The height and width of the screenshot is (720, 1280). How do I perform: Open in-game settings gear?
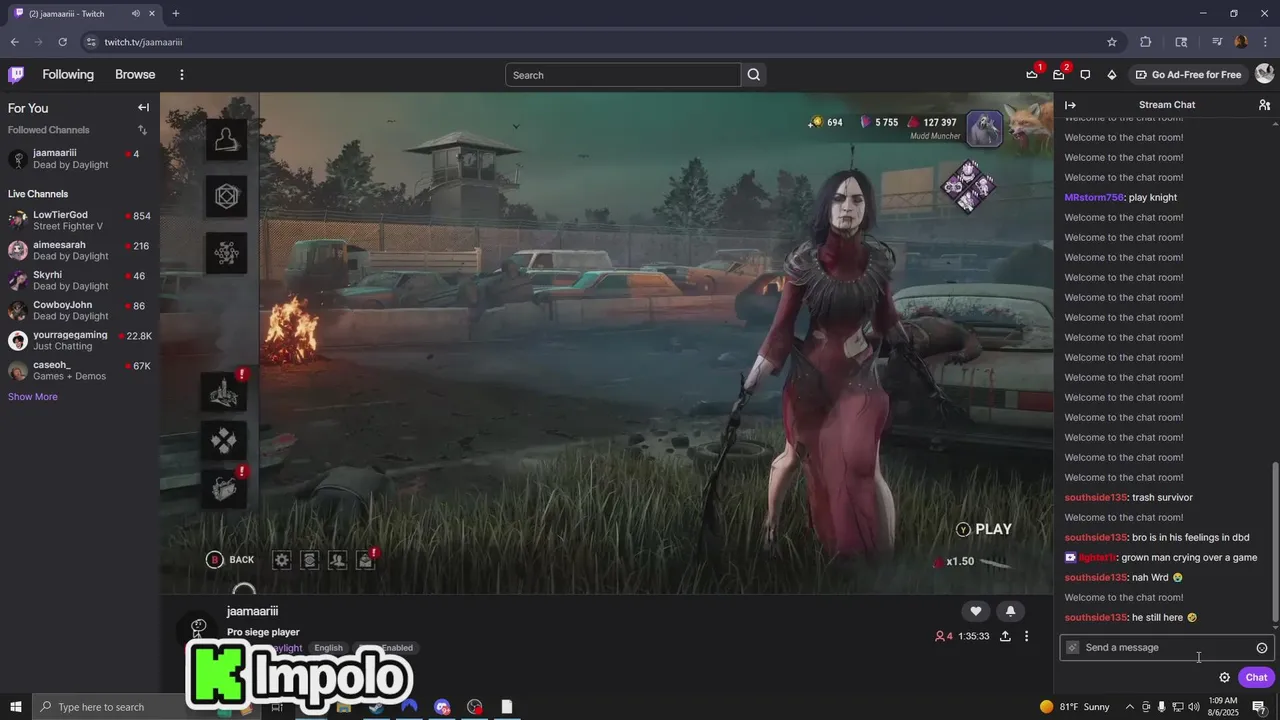coord(282,560)
